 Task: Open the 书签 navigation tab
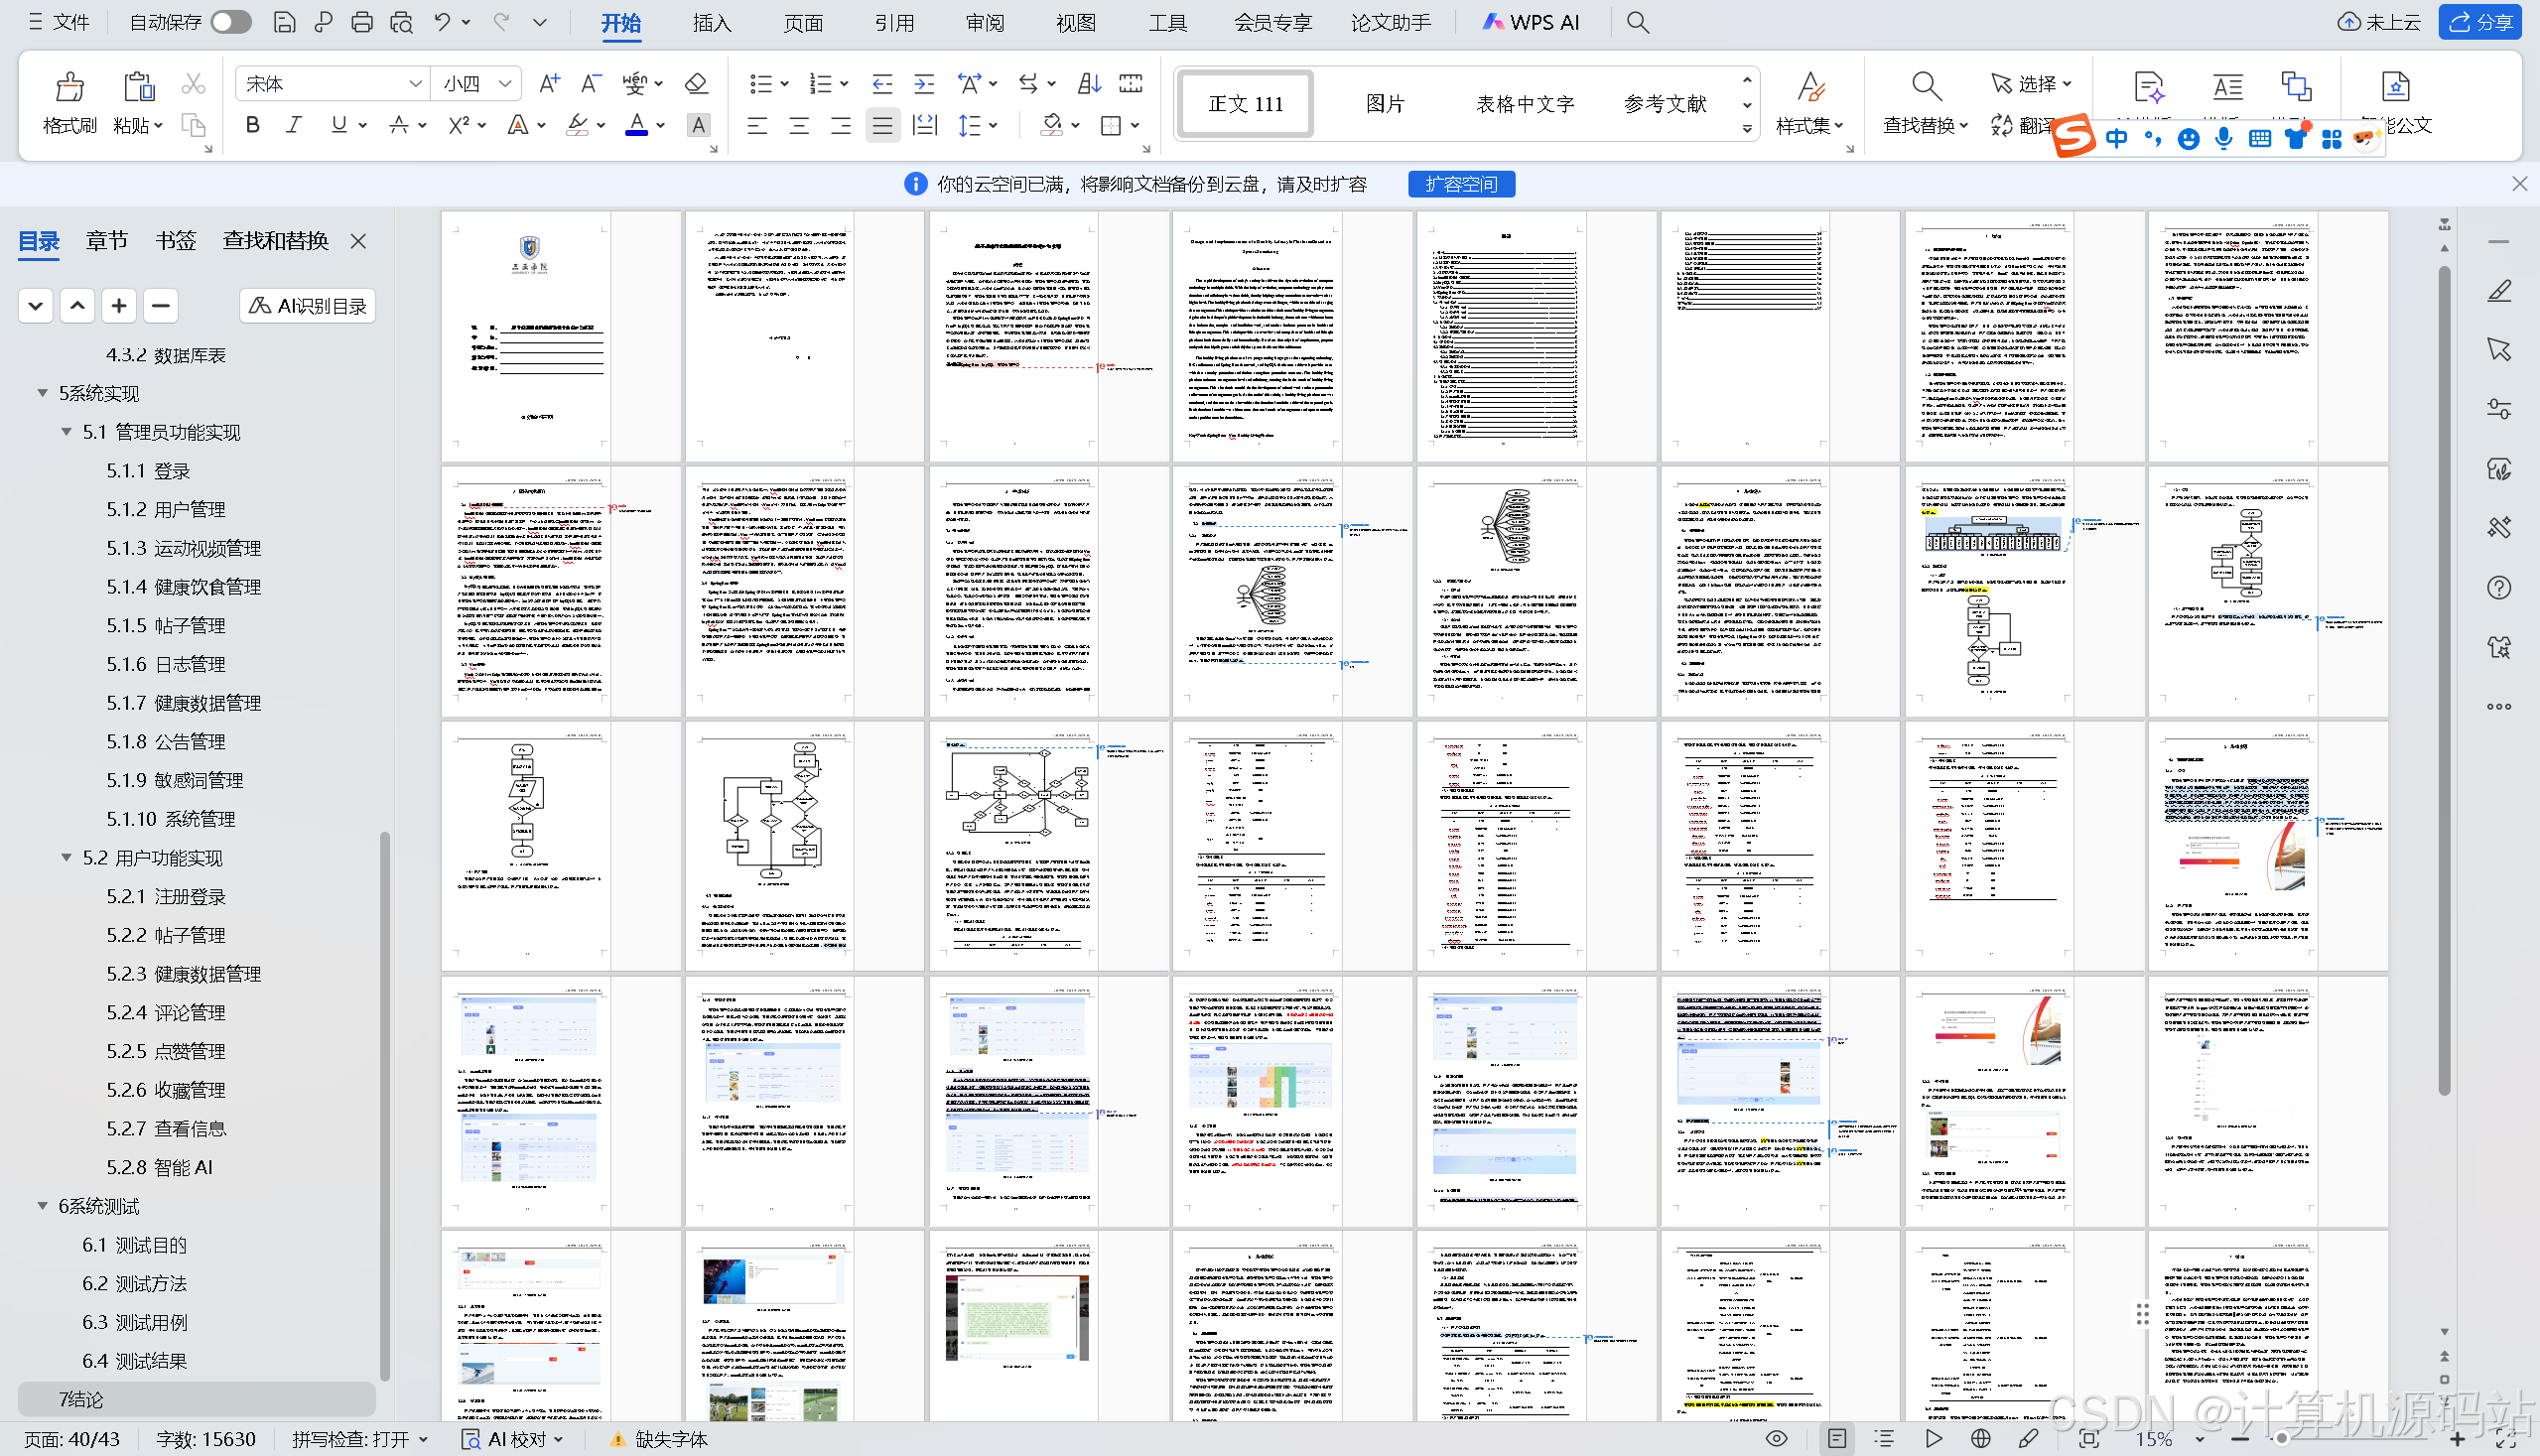(x=176, y=241)
